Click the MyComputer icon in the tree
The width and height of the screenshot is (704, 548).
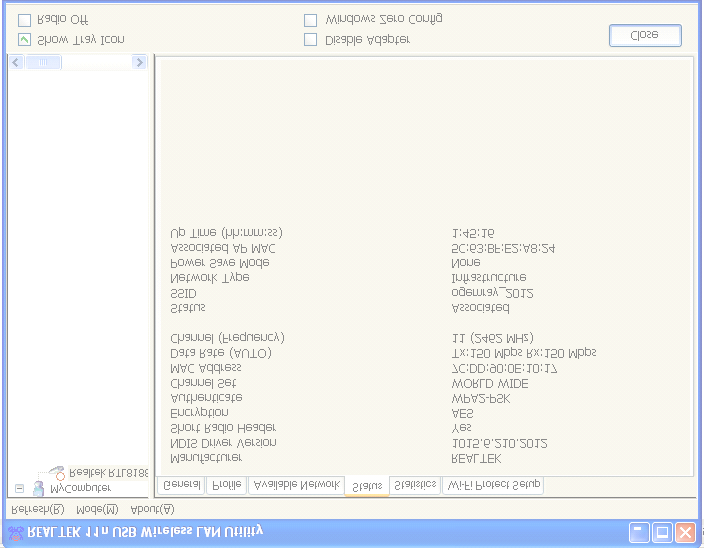click(39, 488)
